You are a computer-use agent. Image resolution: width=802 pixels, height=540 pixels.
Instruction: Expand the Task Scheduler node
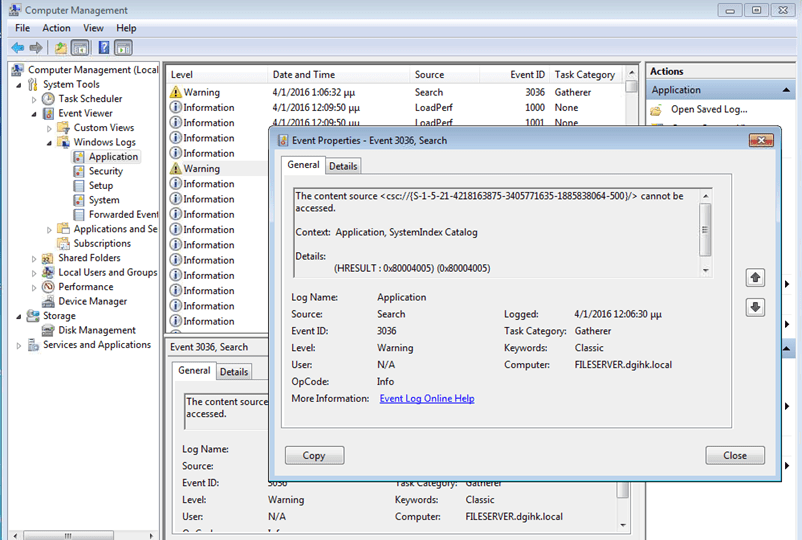34,99
